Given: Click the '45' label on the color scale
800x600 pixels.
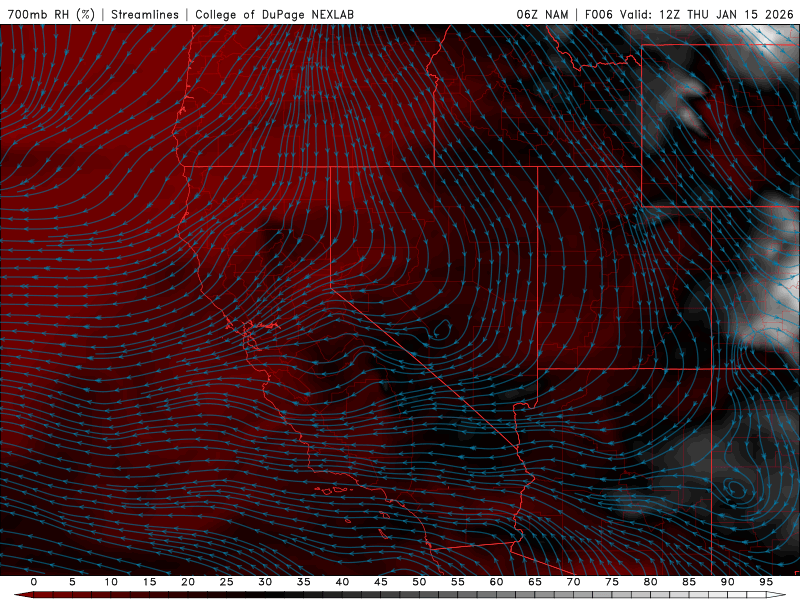Looking at the screenshot, I should click(x=381, y=582).
